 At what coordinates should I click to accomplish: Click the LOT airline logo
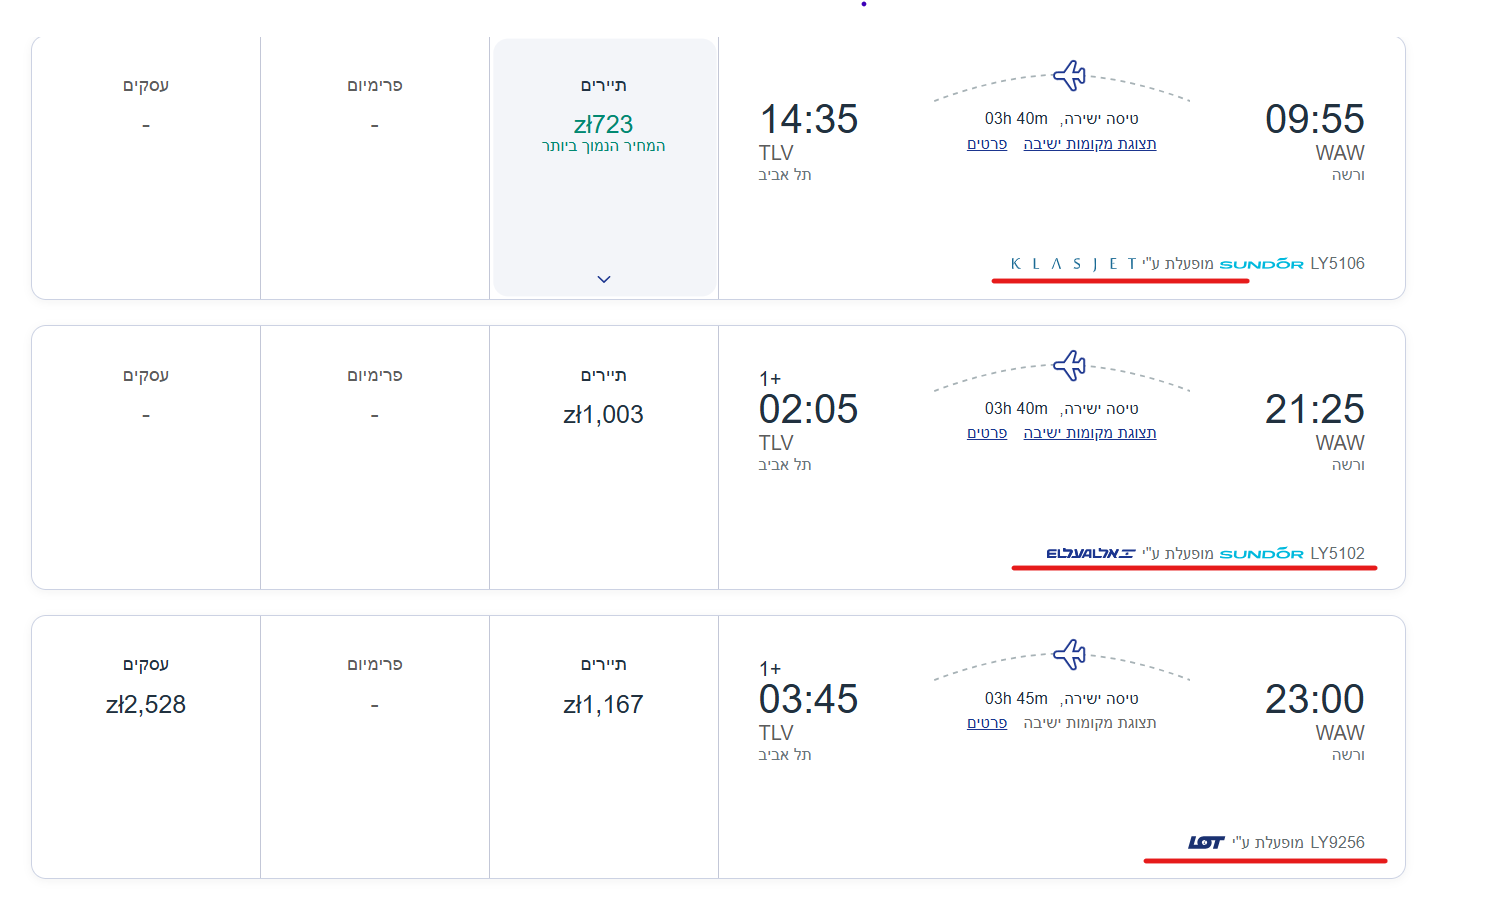[1206, 843]
